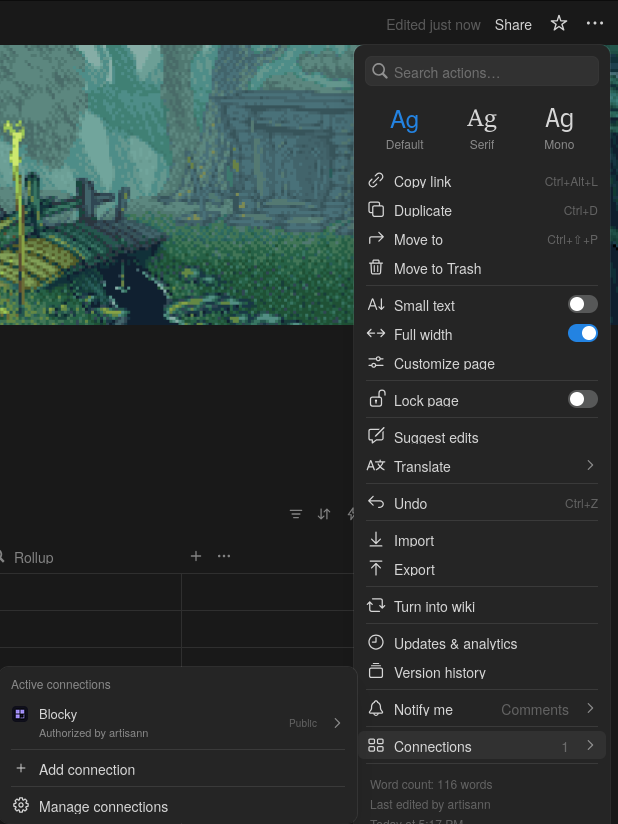Click the Lock page padlock icon

pyautogui.click(x=377, y=398)
